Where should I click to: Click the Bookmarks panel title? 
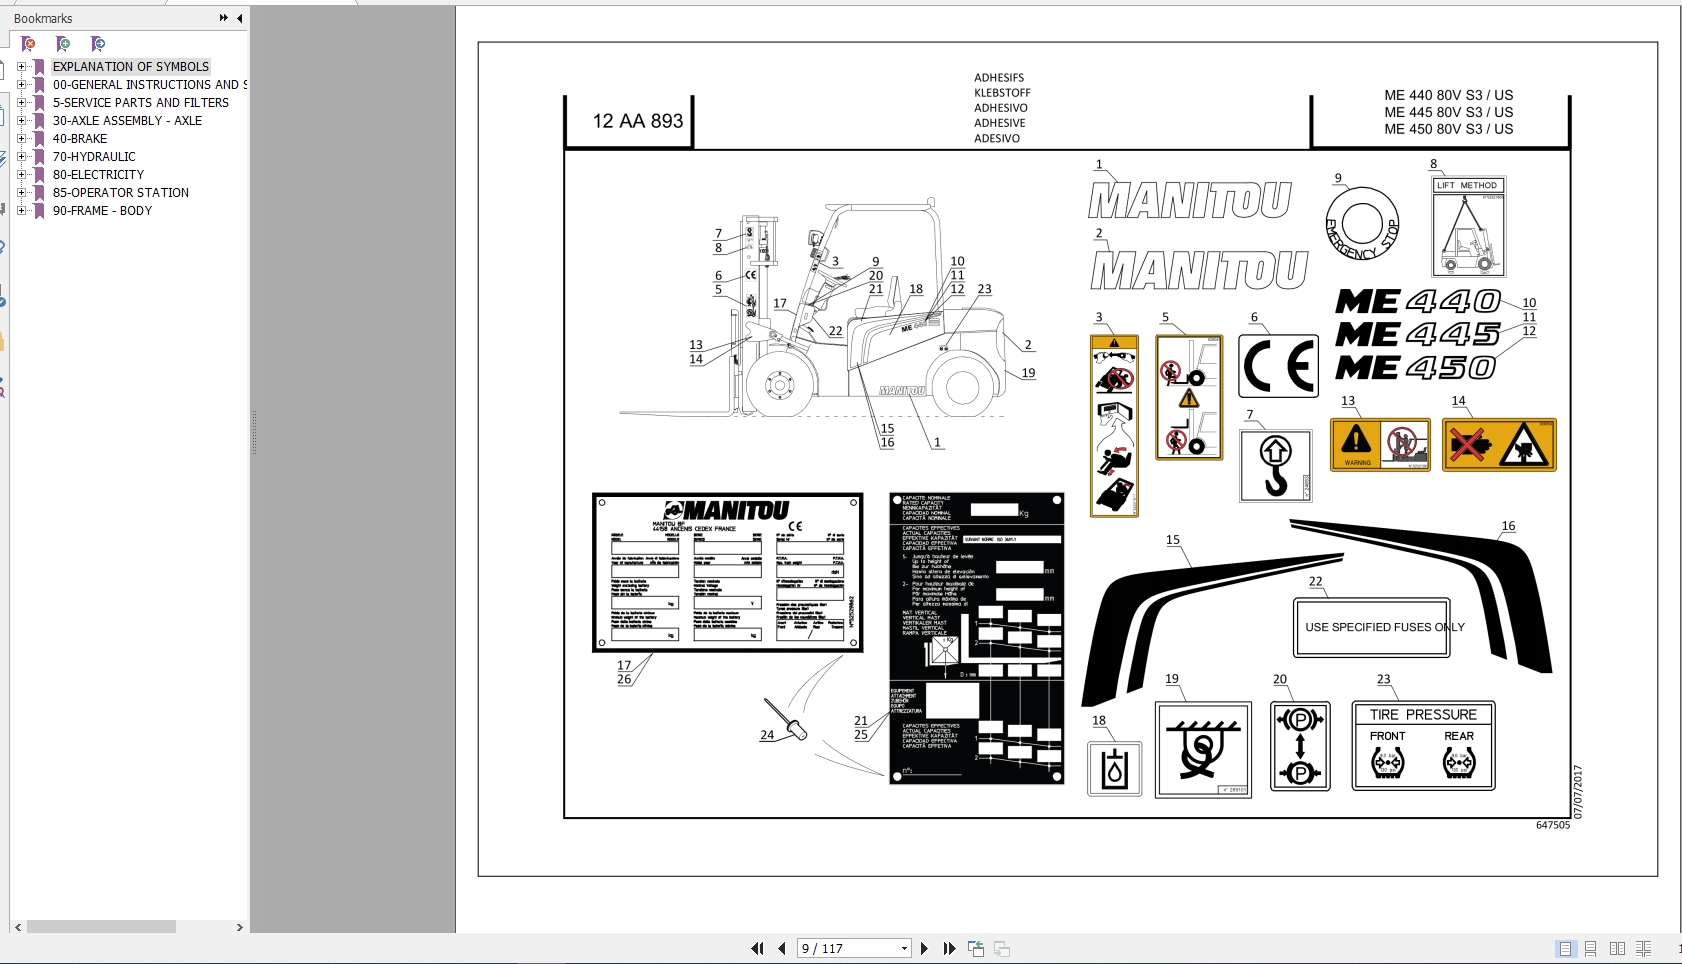[43, 18]
